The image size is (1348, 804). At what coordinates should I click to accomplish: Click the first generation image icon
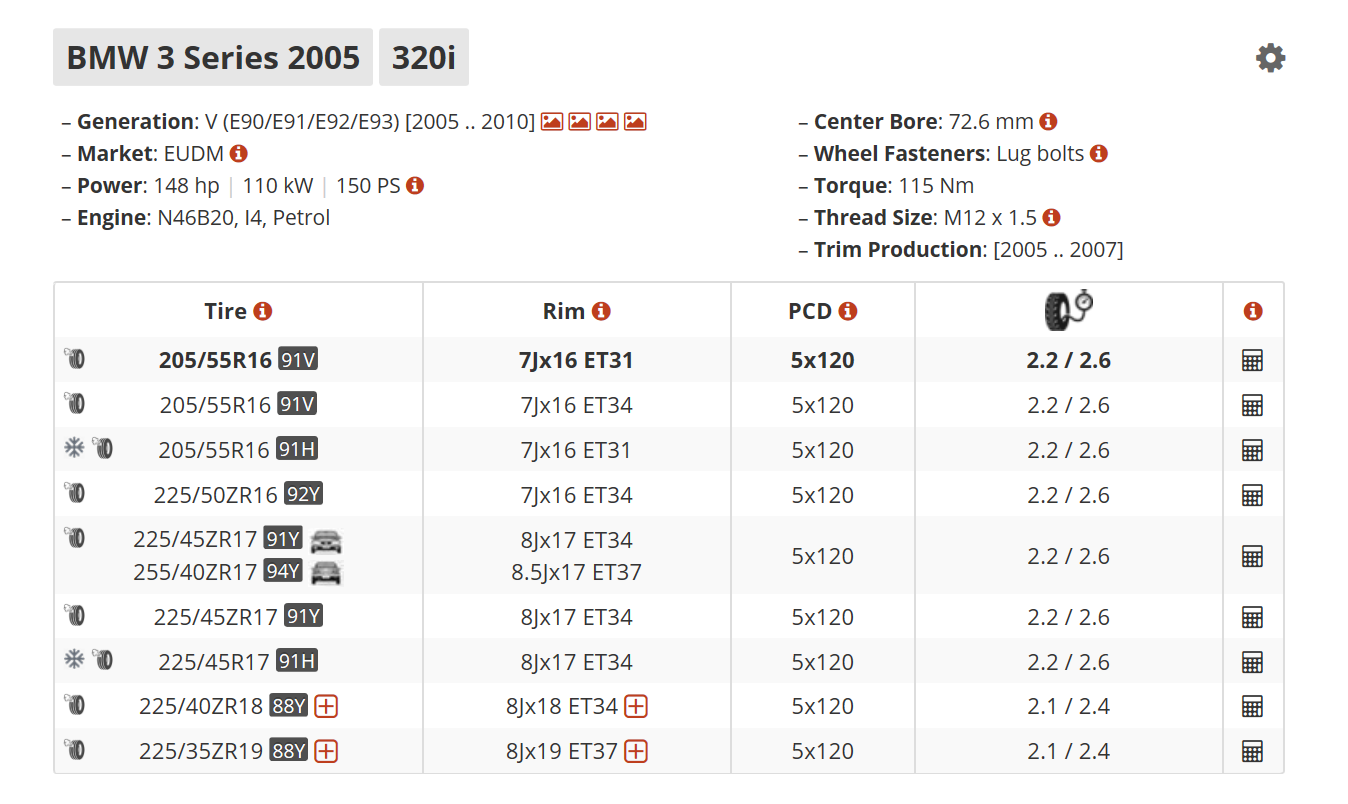(551, 122)
